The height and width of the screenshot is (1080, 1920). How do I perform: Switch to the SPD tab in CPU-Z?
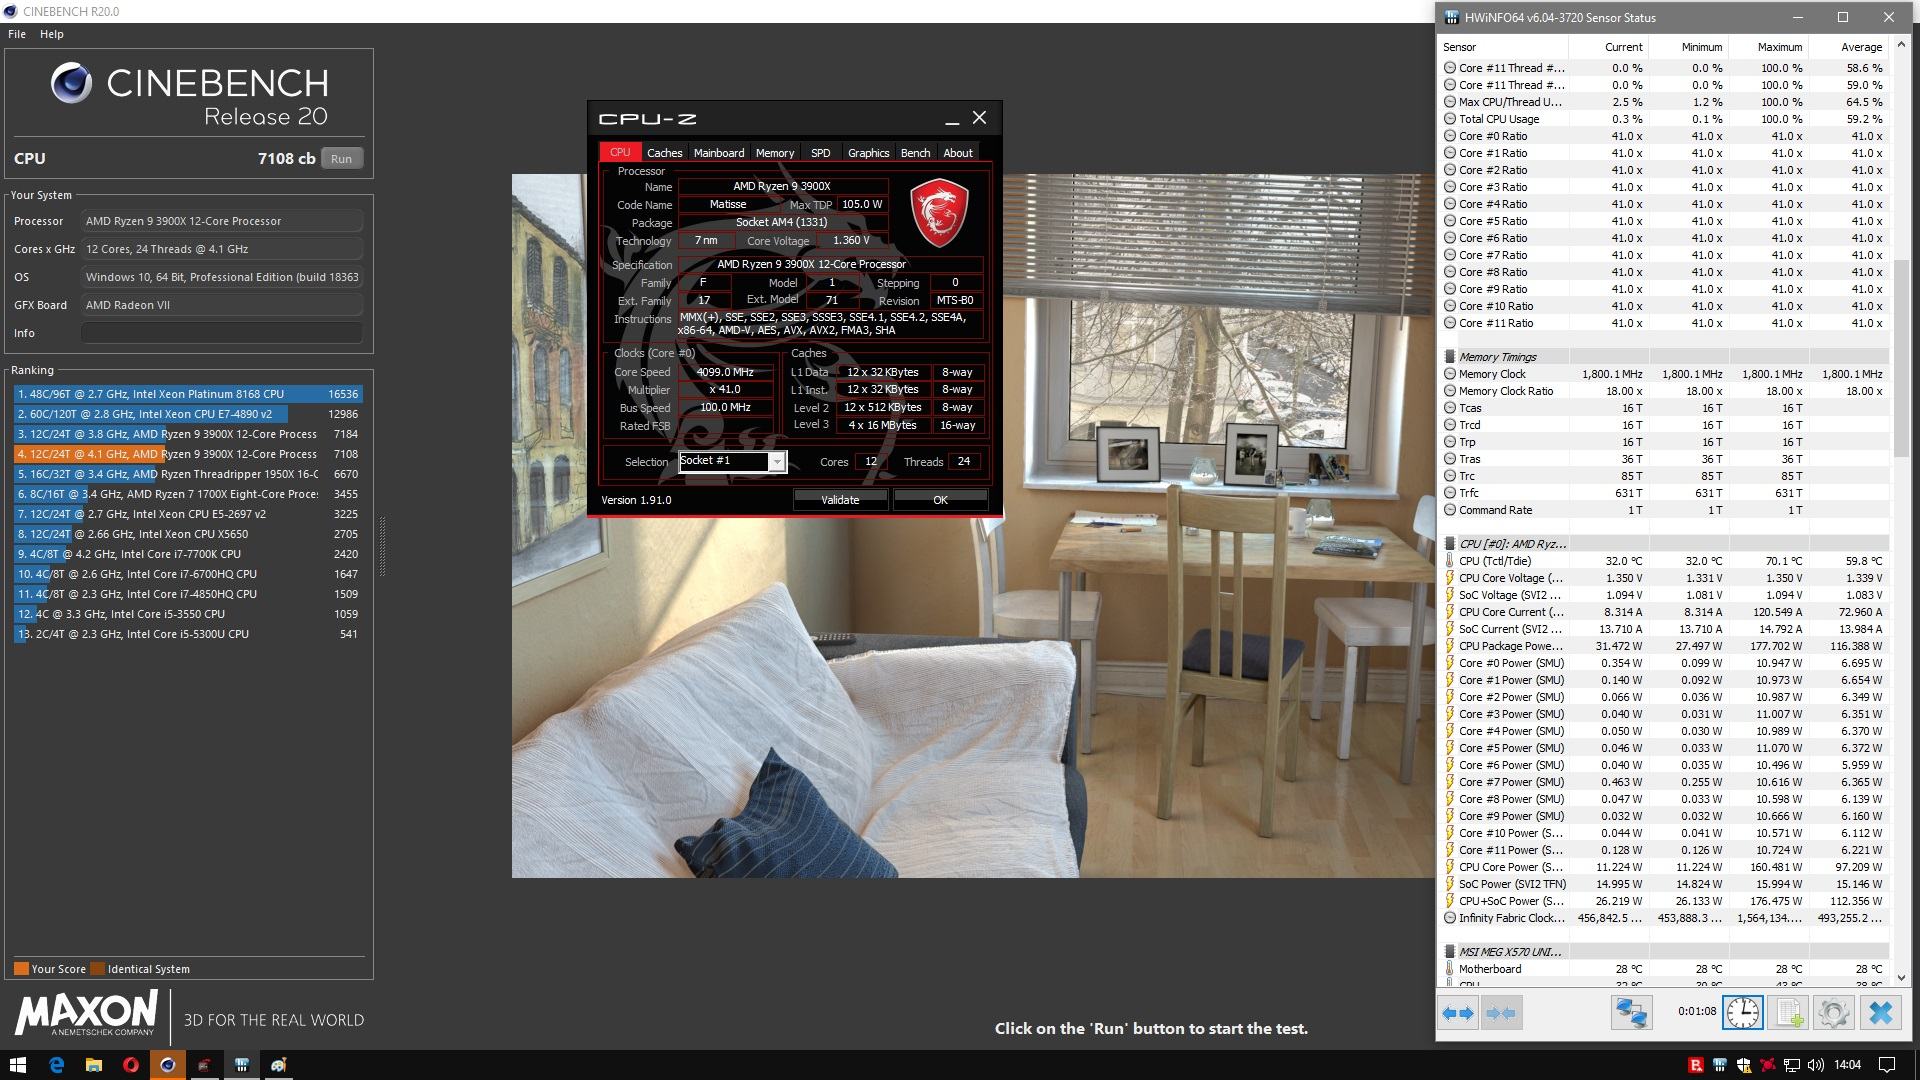[x=820, y=153]
